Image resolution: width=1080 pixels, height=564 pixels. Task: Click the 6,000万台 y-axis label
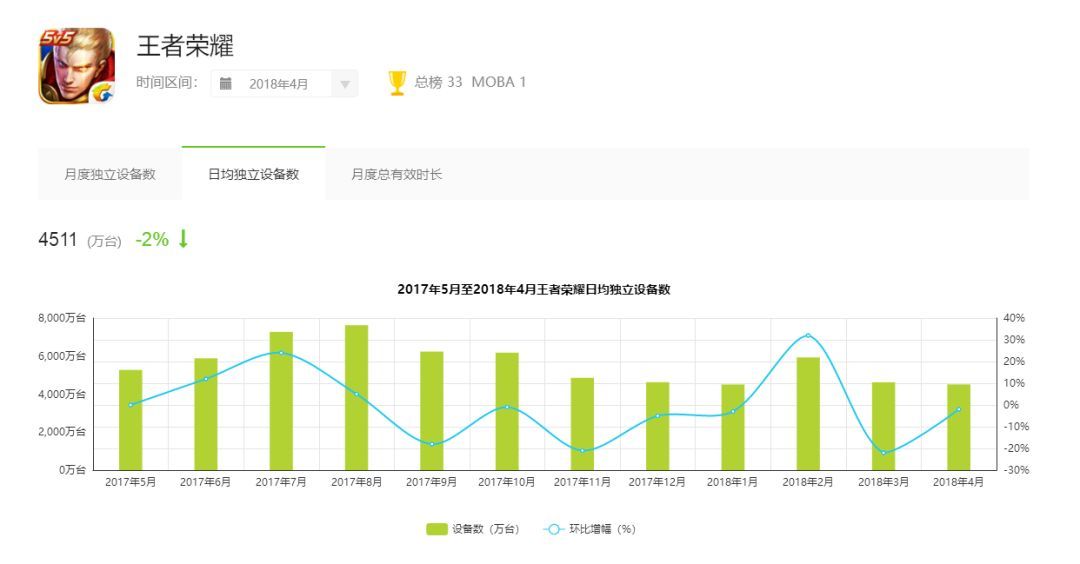pos(62,356)
